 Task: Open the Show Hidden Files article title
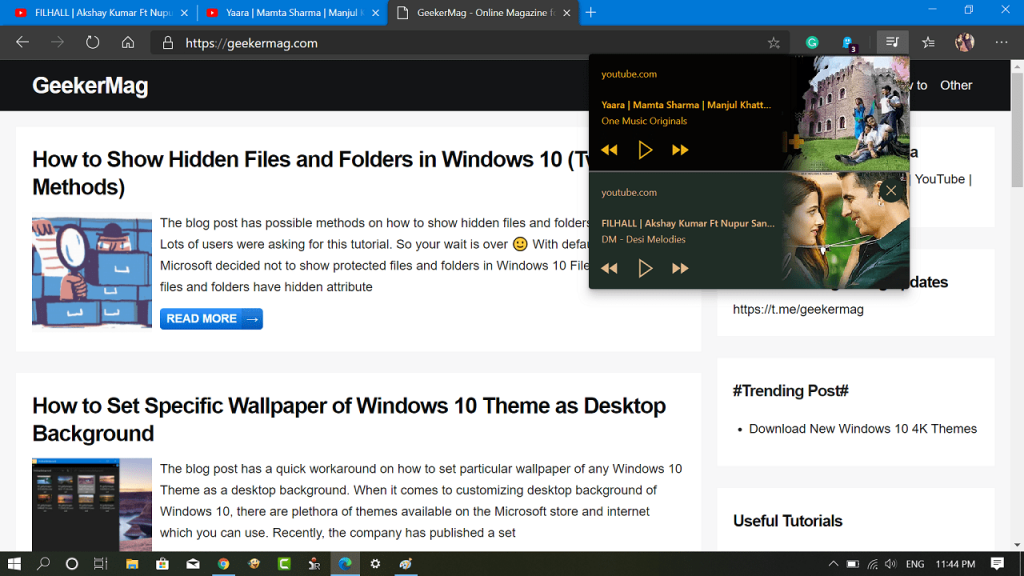tap(310, 173)
